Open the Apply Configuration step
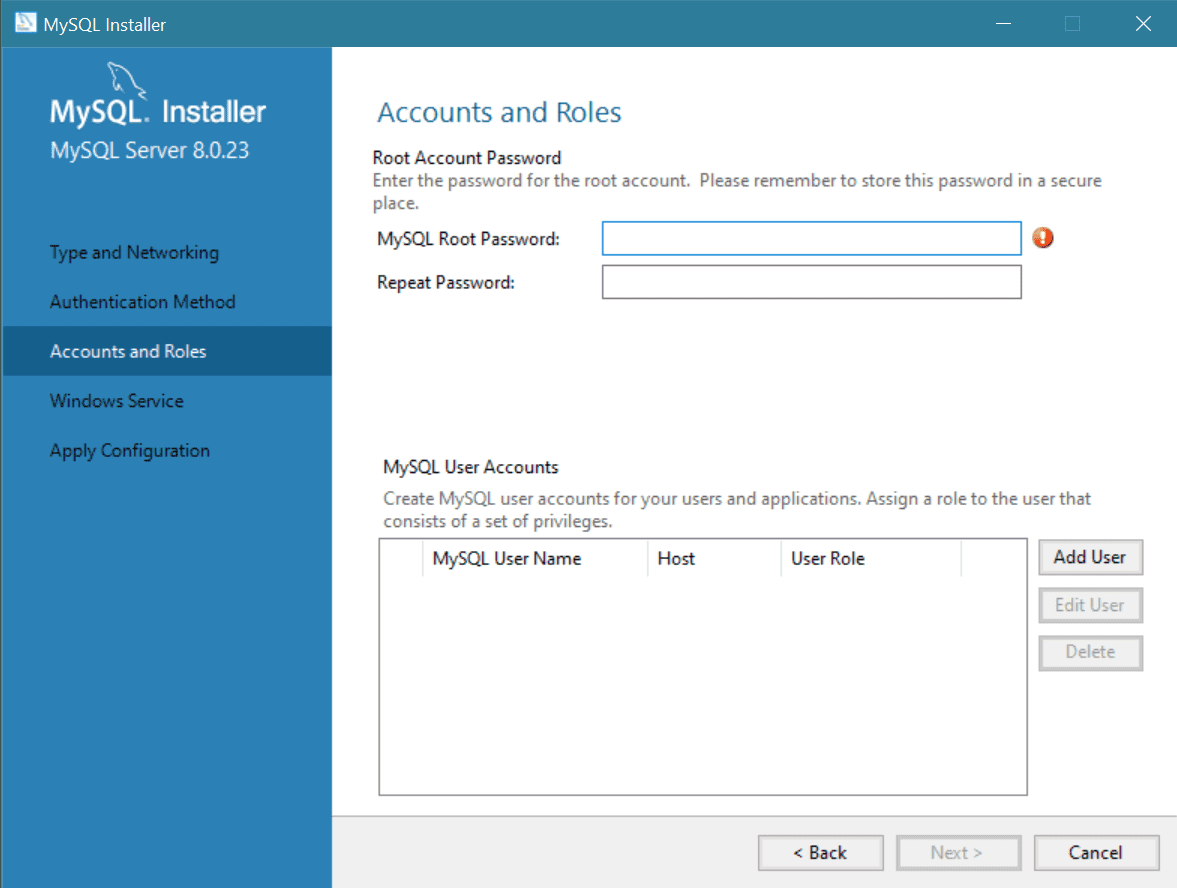This screenshot has width=1177, height=888. [130, 451]
